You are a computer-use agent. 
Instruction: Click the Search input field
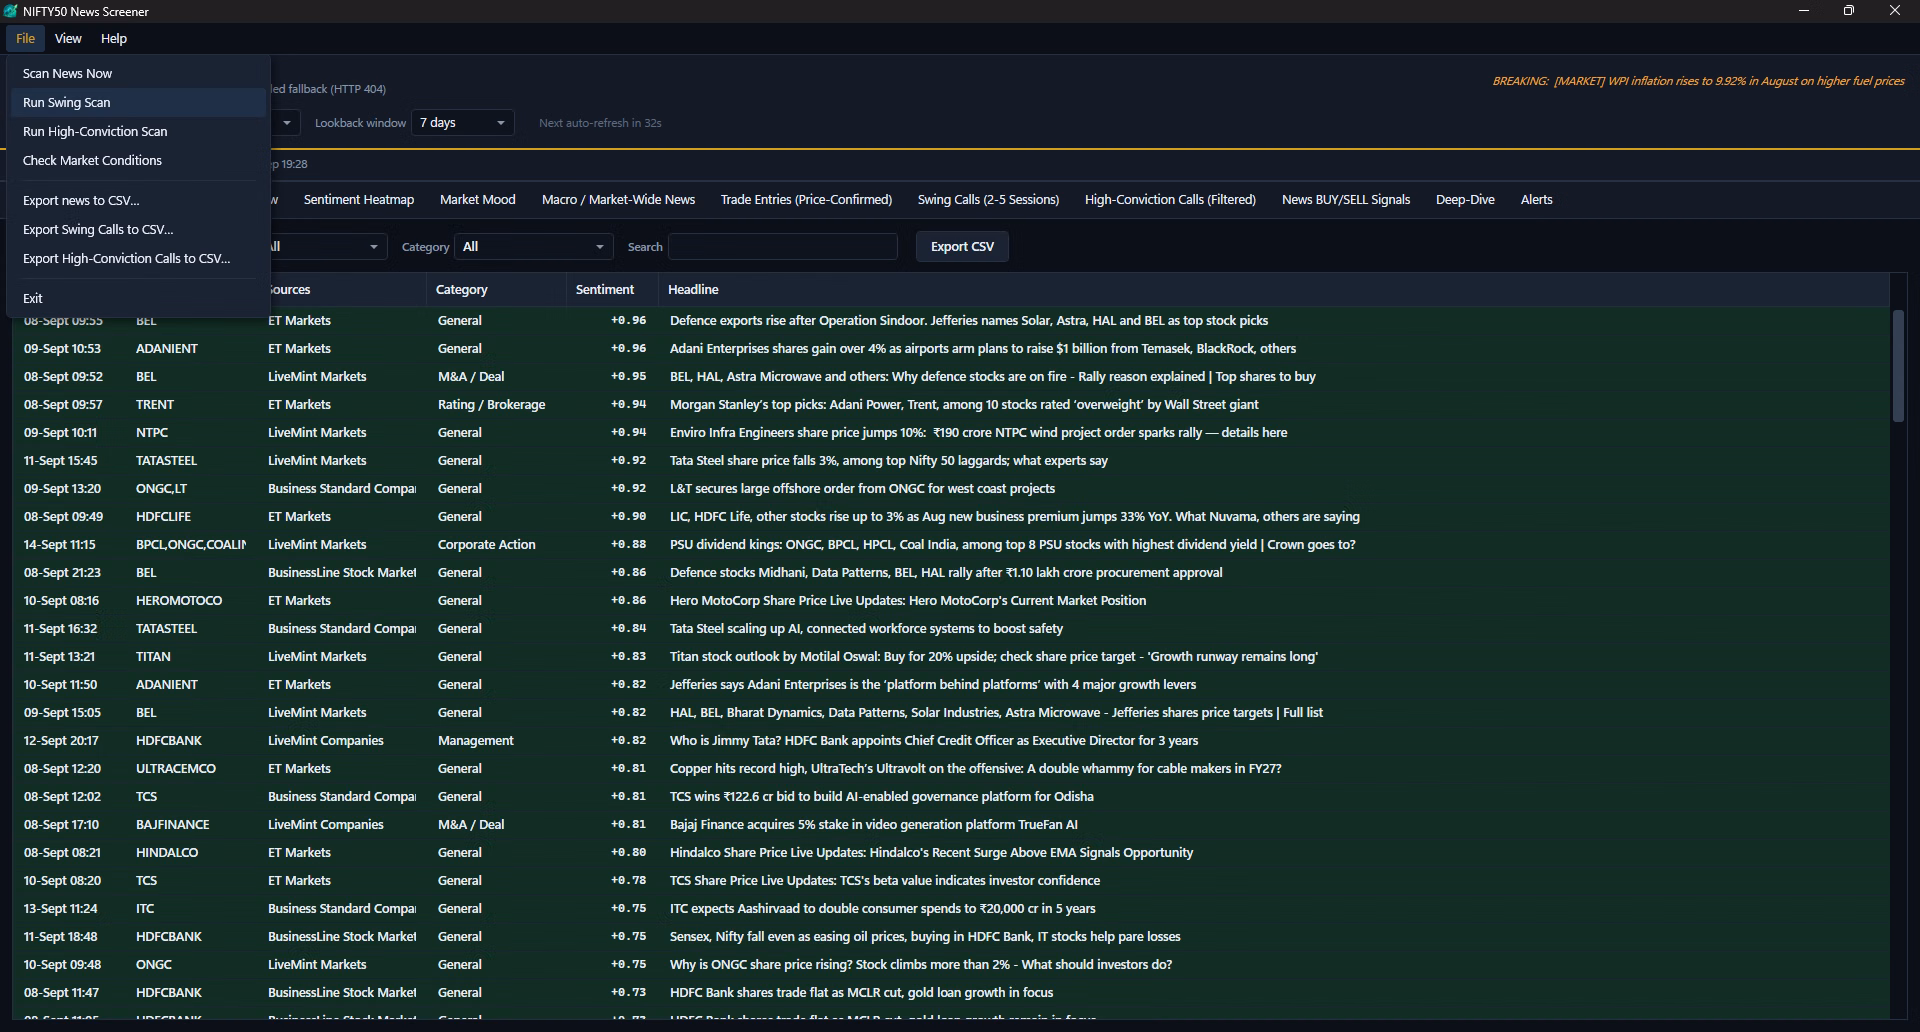(783, 247)
